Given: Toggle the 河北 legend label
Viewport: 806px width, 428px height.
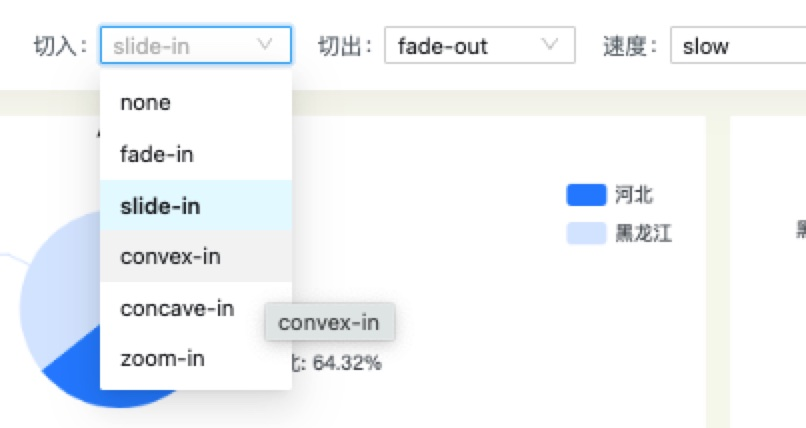Looking at the screenshot, I should click(x=634, y=195).
